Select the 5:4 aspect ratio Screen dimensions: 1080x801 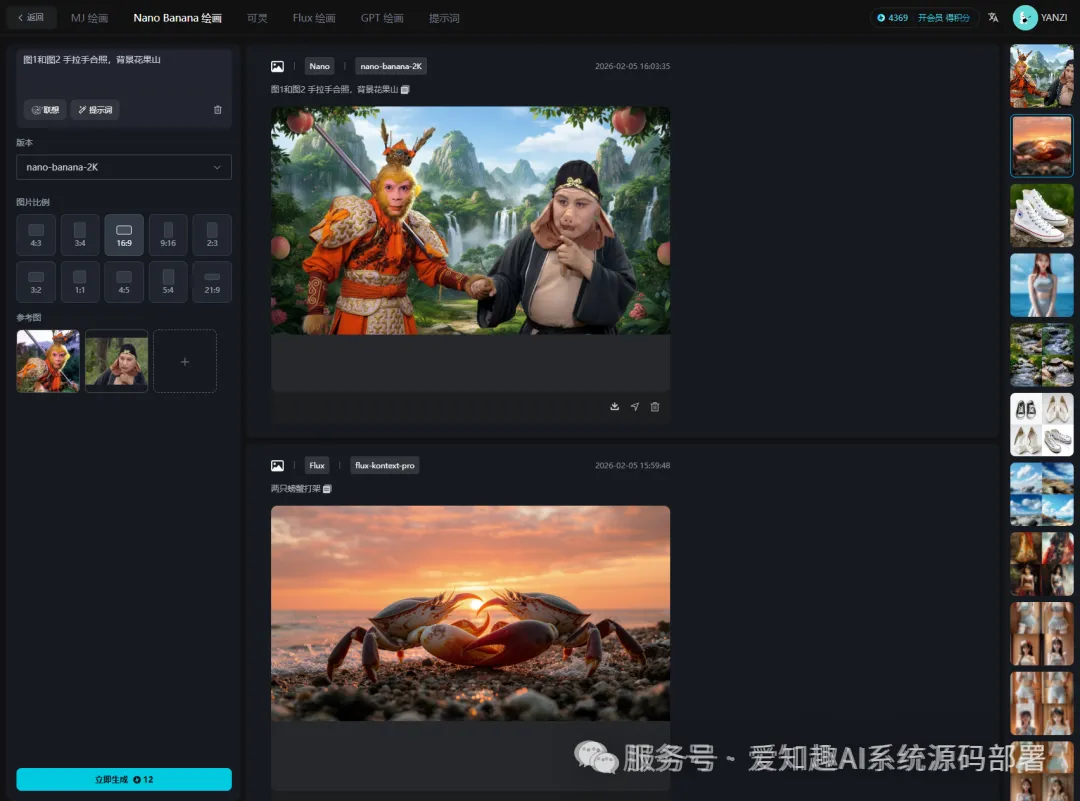tap(168, 282)
